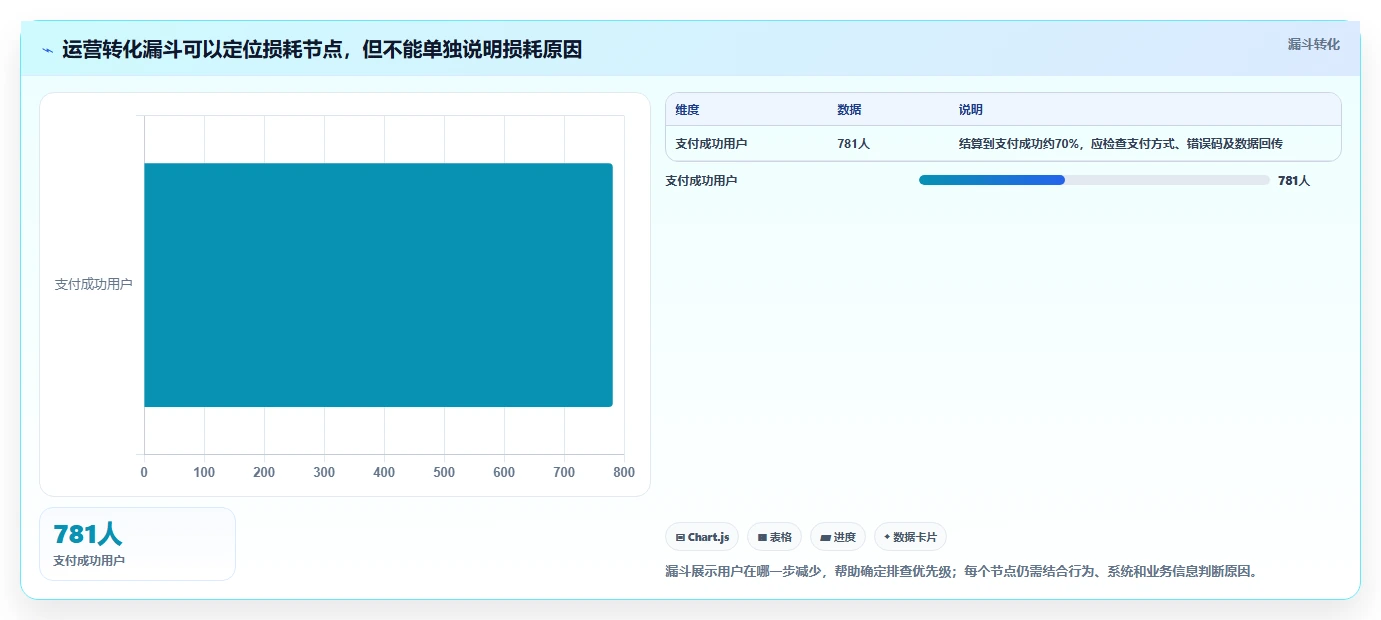Select the 数据卡片 chip

(x=910, y=537)
